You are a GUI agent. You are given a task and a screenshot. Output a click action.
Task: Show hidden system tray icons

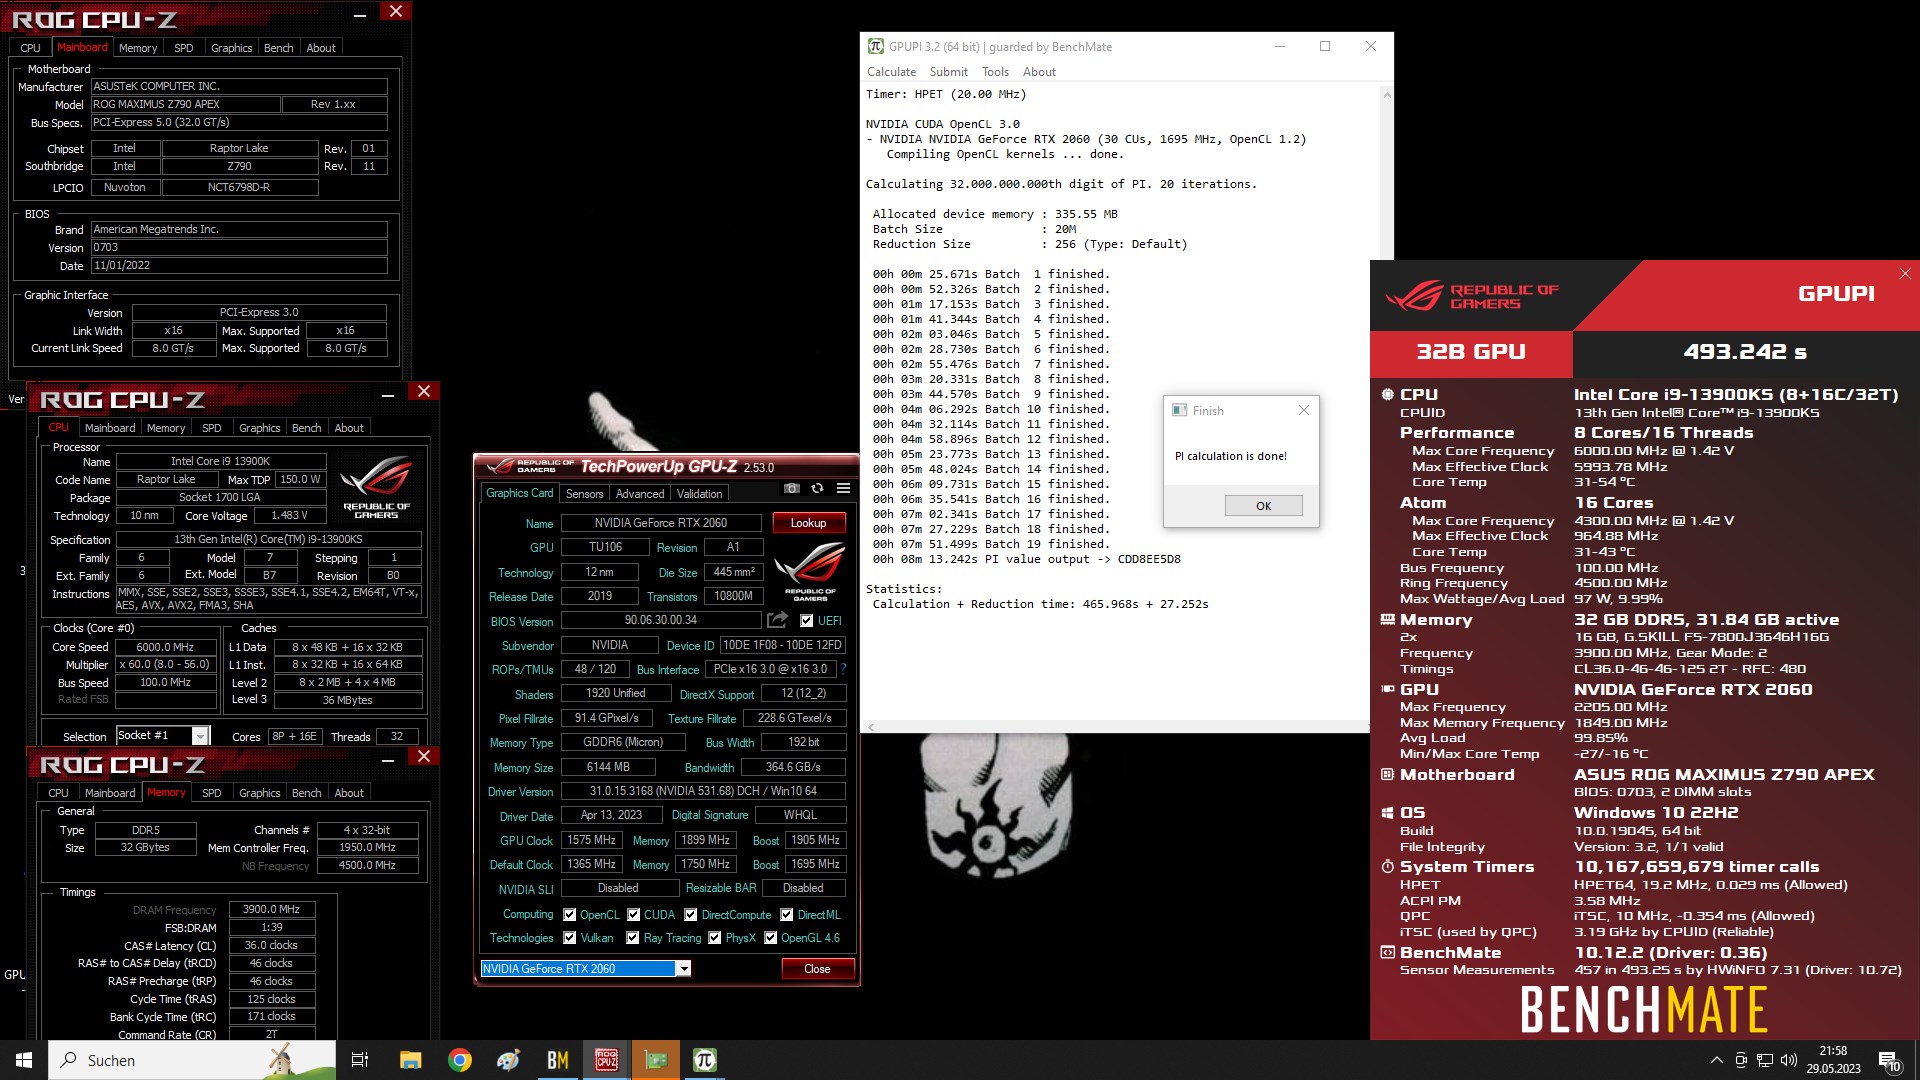coord(1717,1060)
